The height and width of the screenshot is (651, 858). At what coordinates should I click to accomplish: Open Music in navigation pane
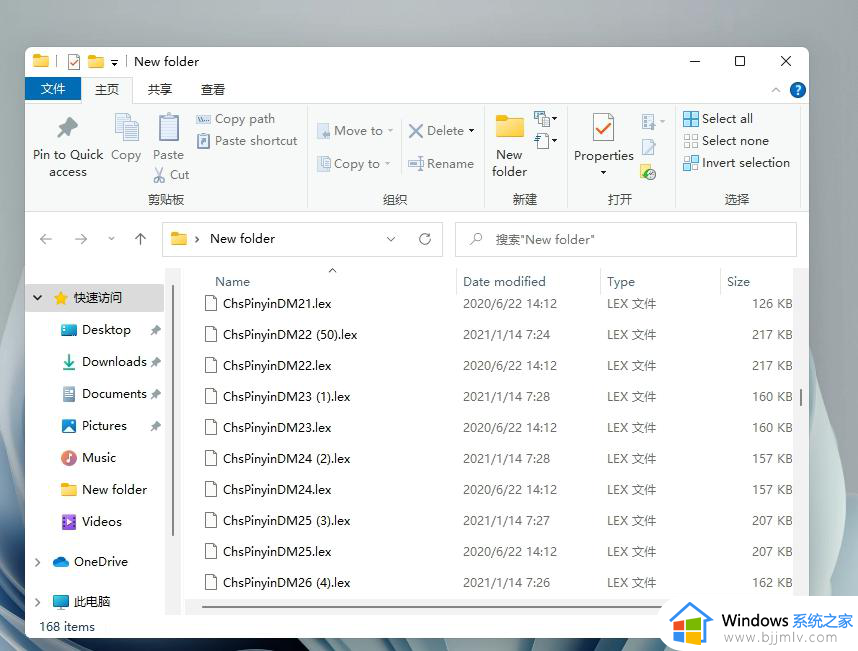(98, 457)
